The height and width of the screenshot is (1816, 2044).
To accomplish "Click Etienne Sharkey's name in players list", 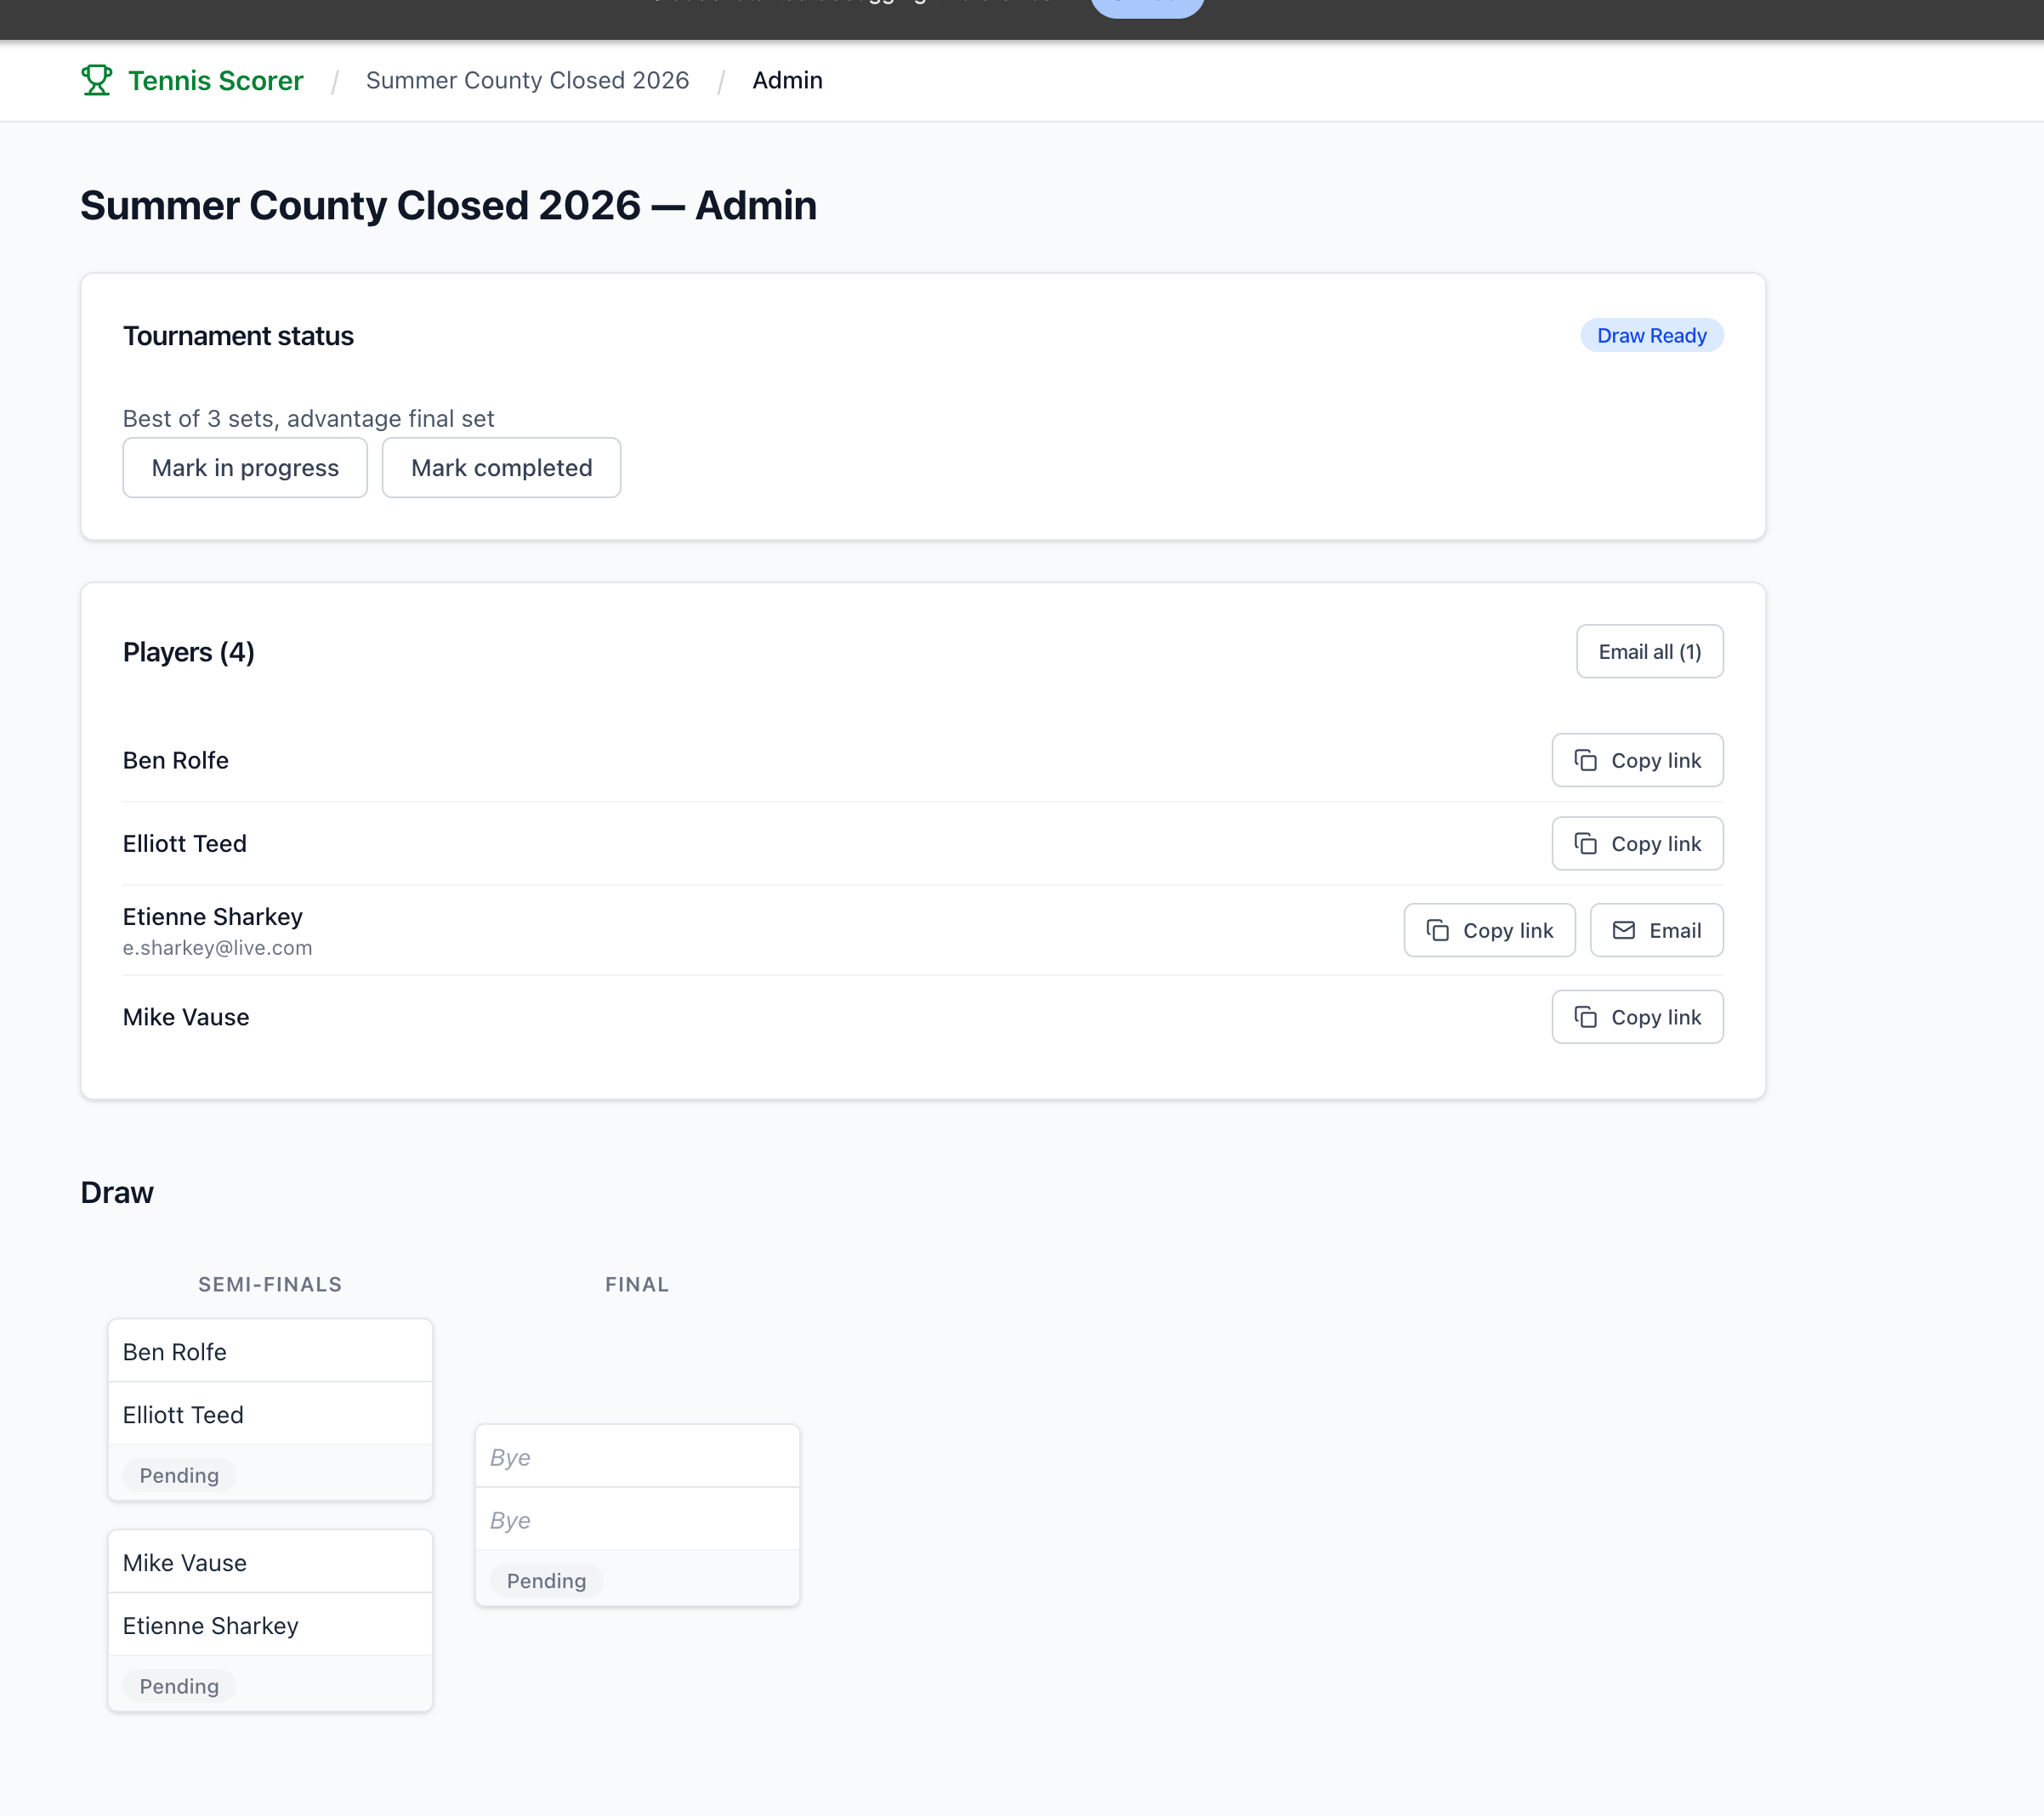I will (212, 916).
